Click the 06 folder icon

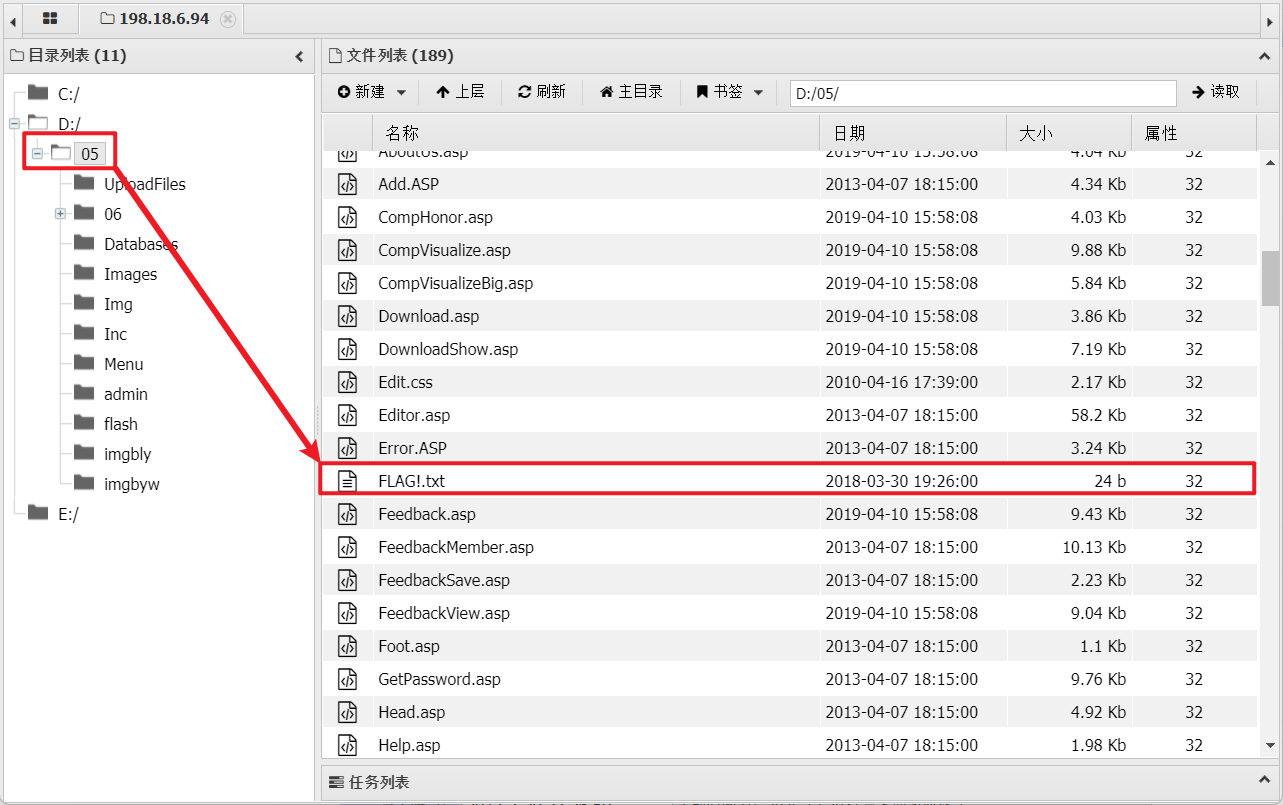click(84, 213)
